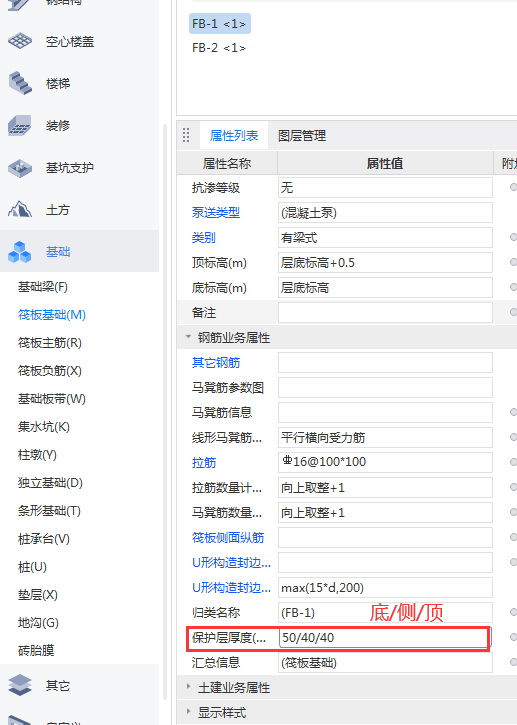Select 桩承台(V) in the component list

coord(43,539)
